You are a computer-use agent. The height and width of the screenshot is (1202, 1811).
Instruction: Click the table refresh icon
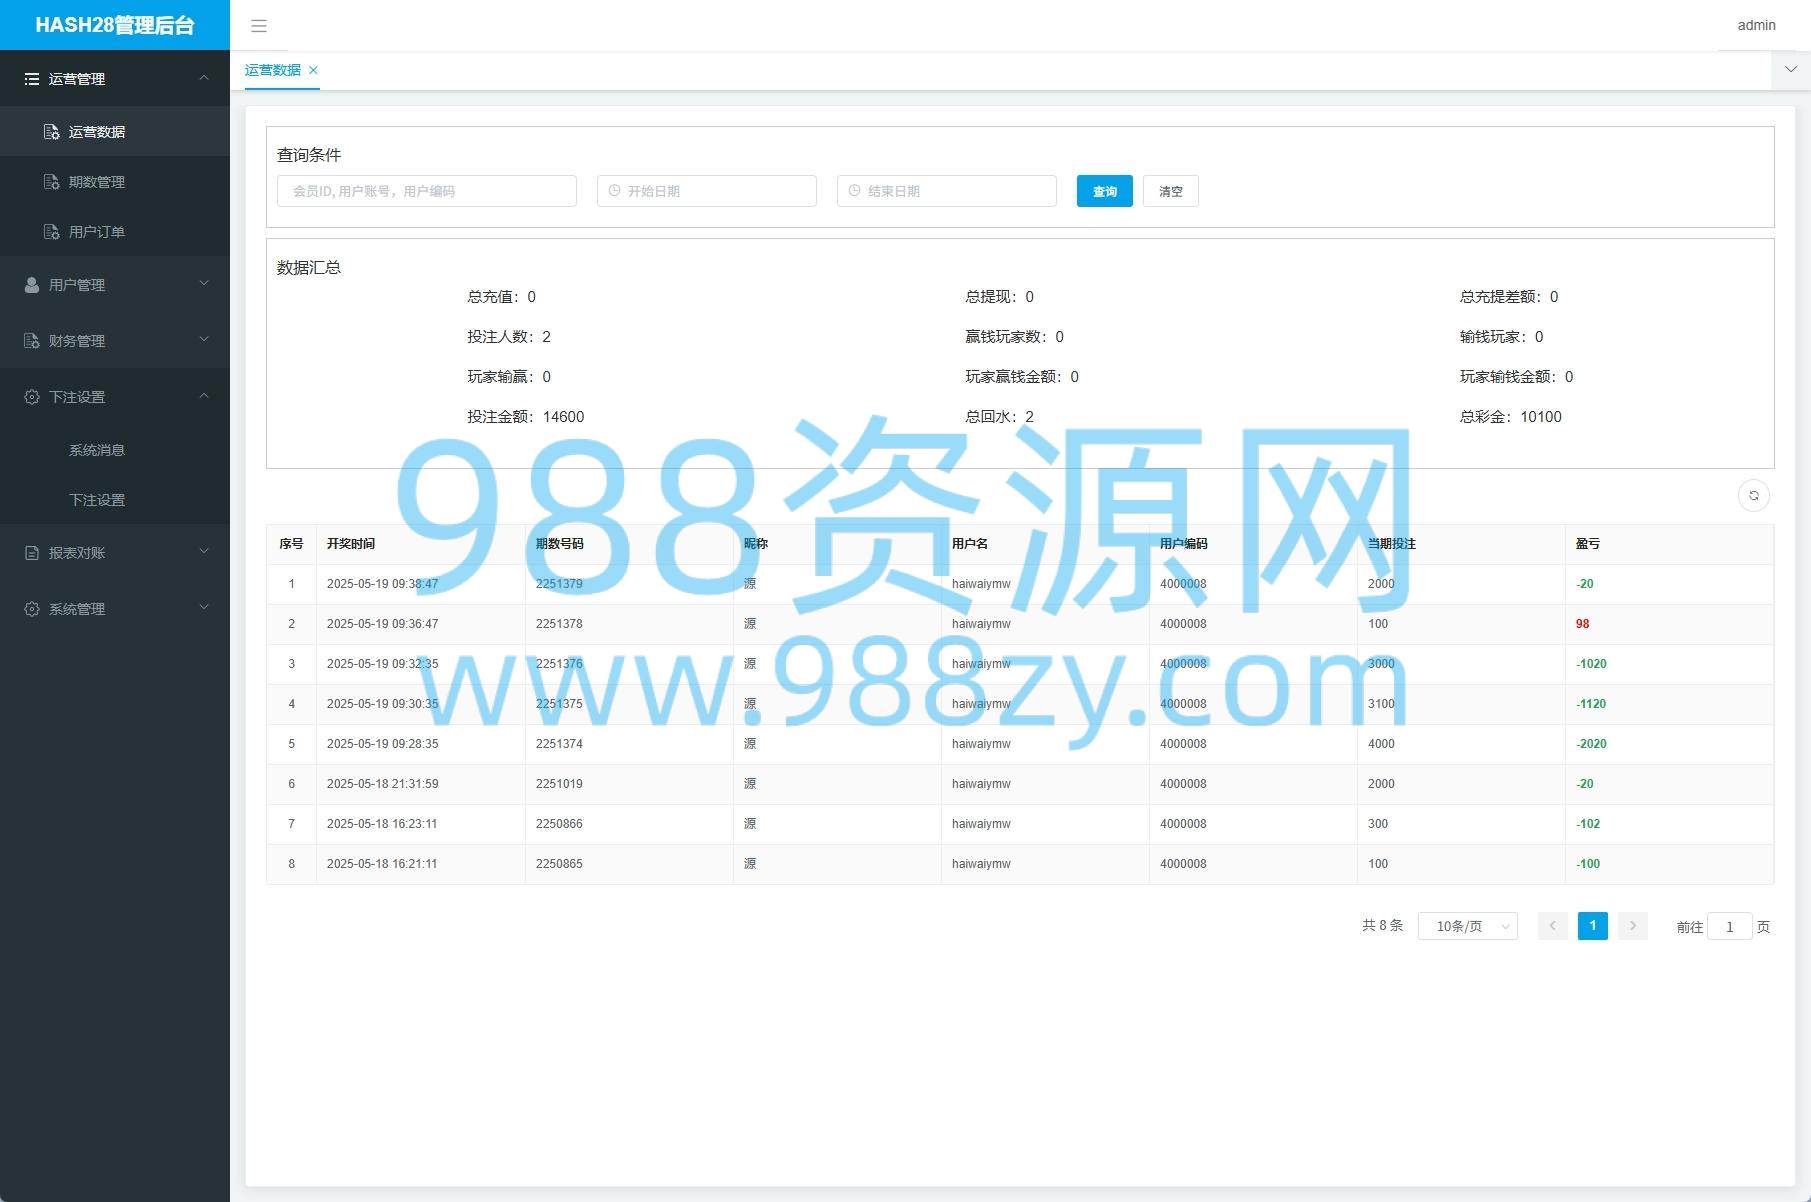(x=1753, y=496)
